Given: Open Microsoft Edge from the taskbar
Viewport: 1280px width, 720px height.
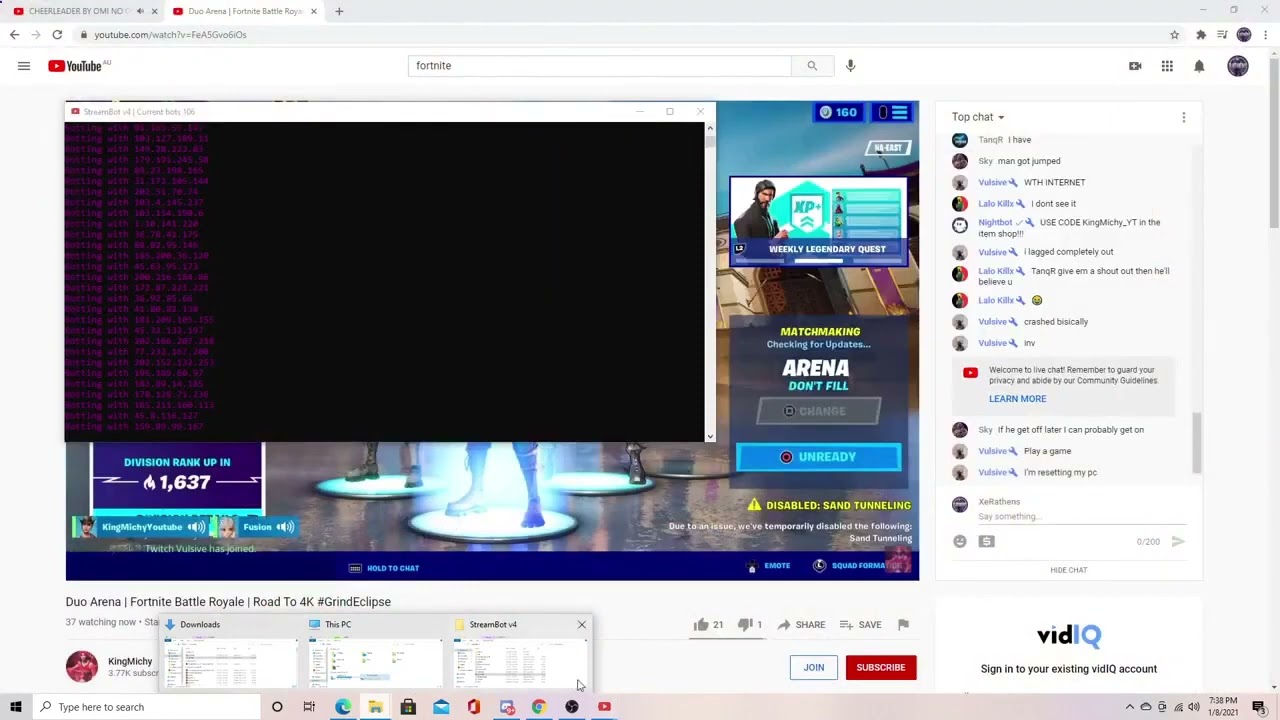Looking at the screenshot, I should [x=343, y=707].
